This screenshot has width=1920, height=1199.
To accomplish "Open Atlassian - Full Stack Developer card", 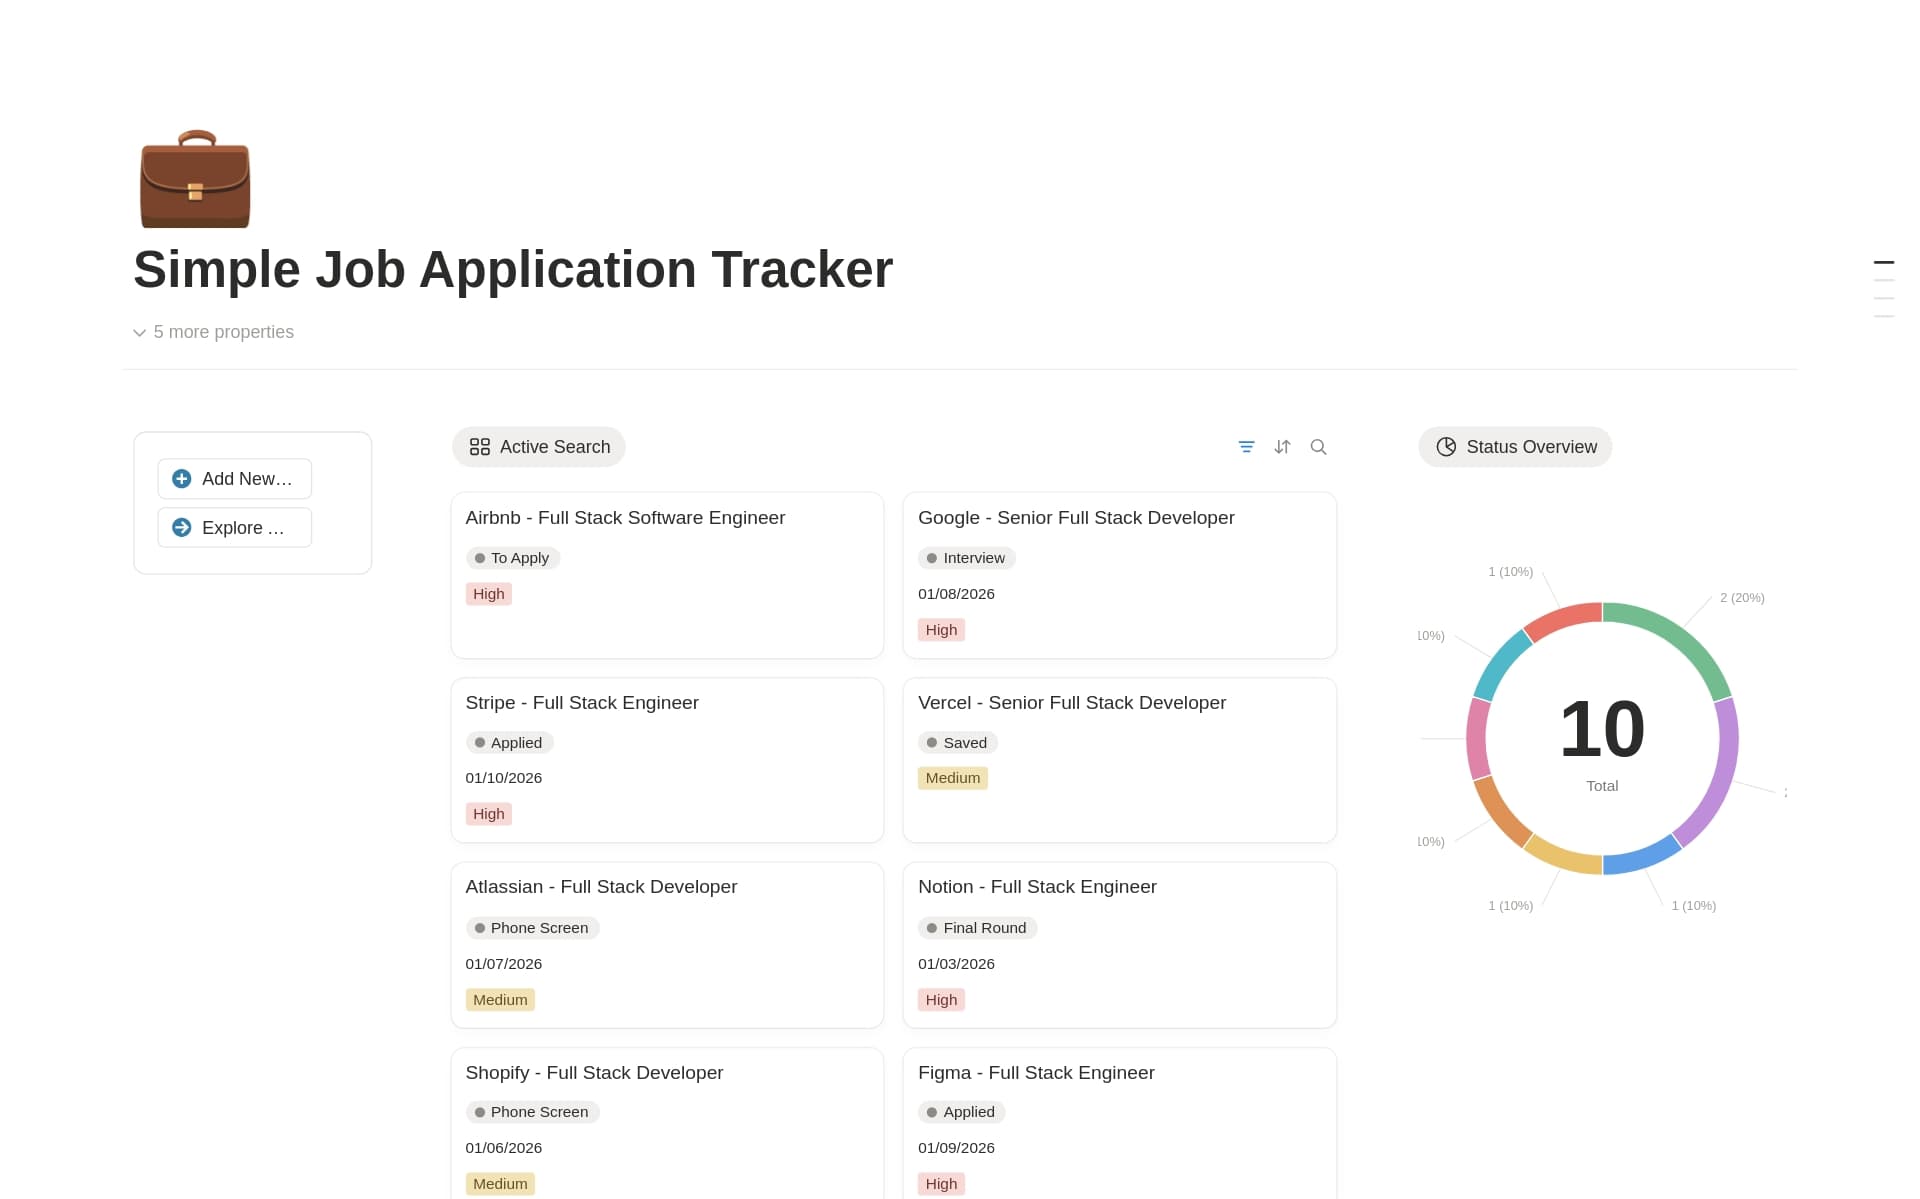I will [667, 945].
